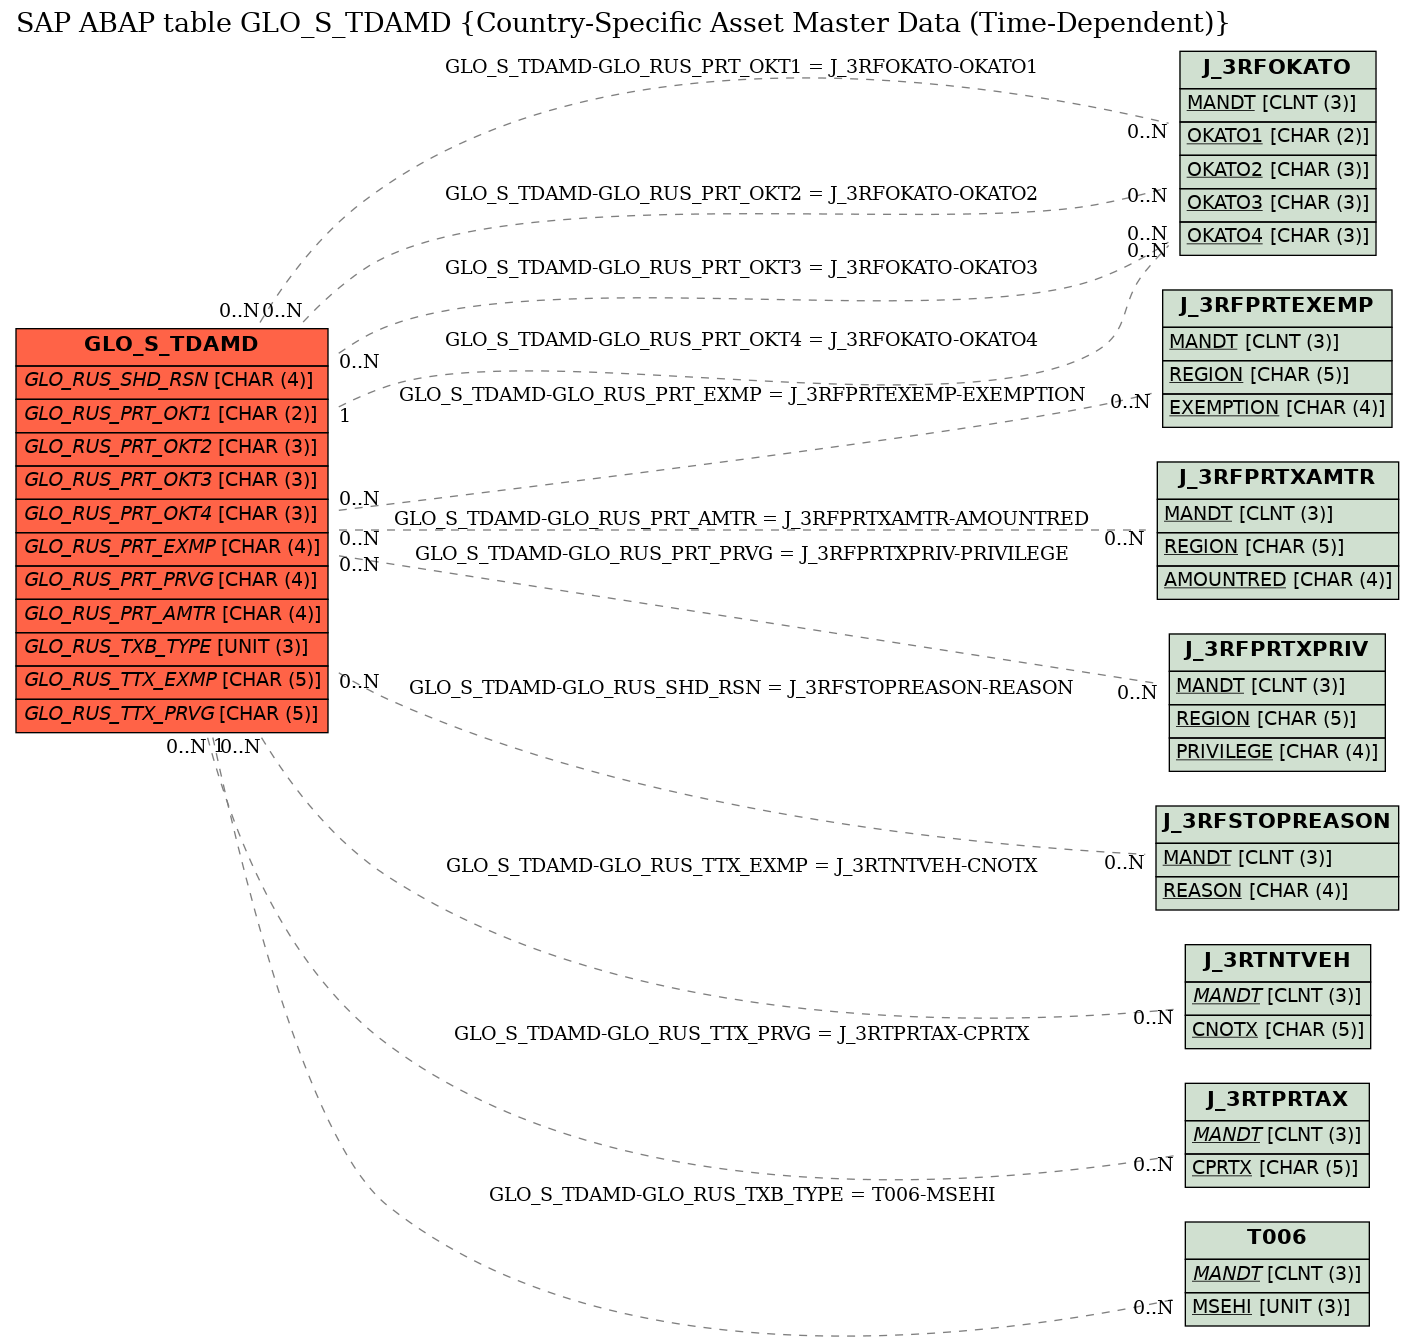Click MANDT field in J_3RFPRTXAMTR table
The height and width of the screenshot is (1342, 1415).
point(1277,515)
